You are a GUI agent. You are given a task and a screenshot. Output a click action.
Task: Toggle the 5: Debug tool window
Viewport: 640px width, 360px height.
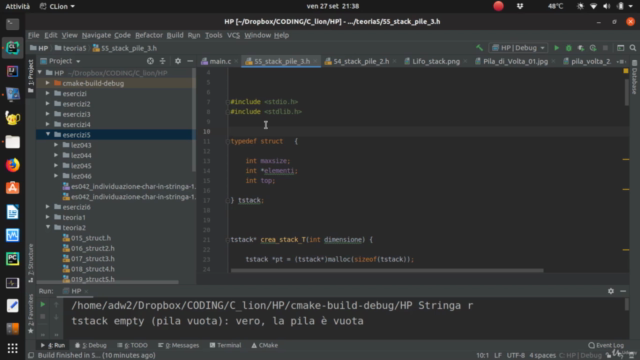pos(91,345)
